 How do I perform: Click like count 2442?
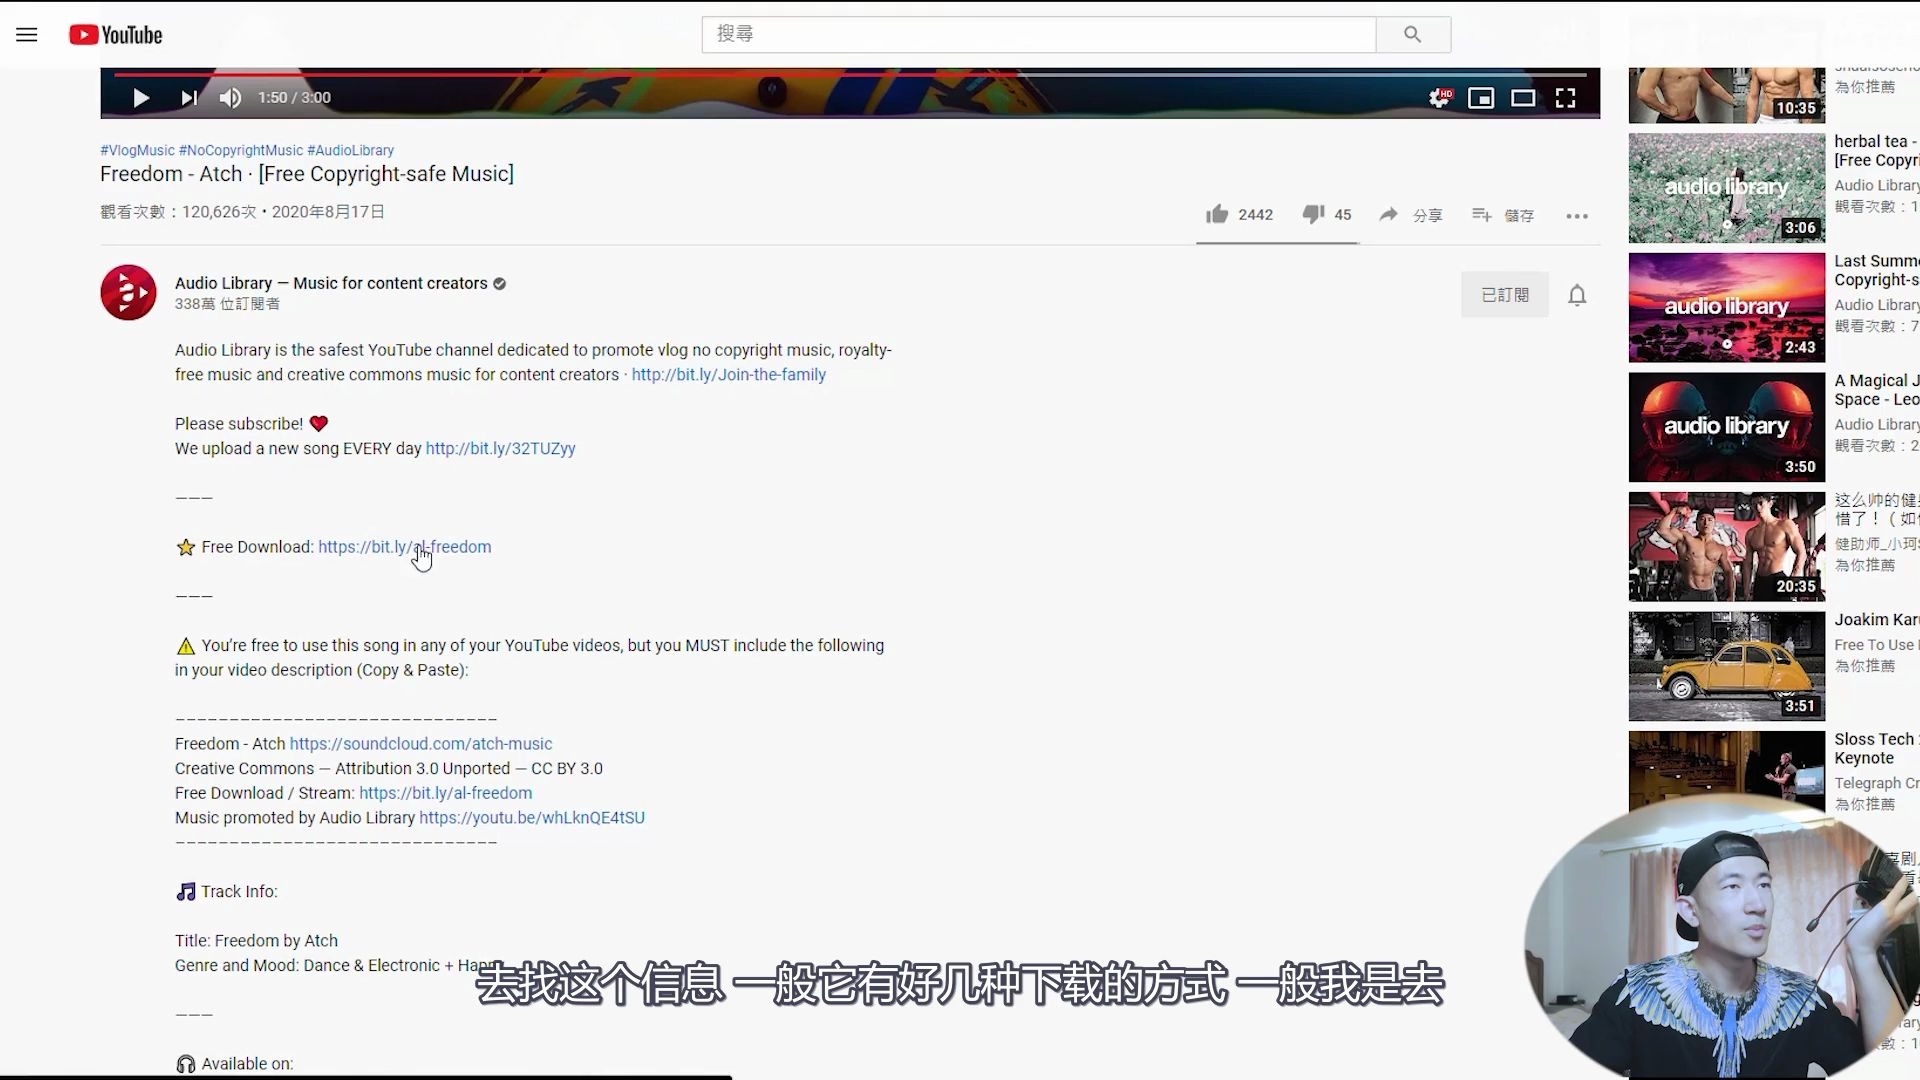point(1256,215)
